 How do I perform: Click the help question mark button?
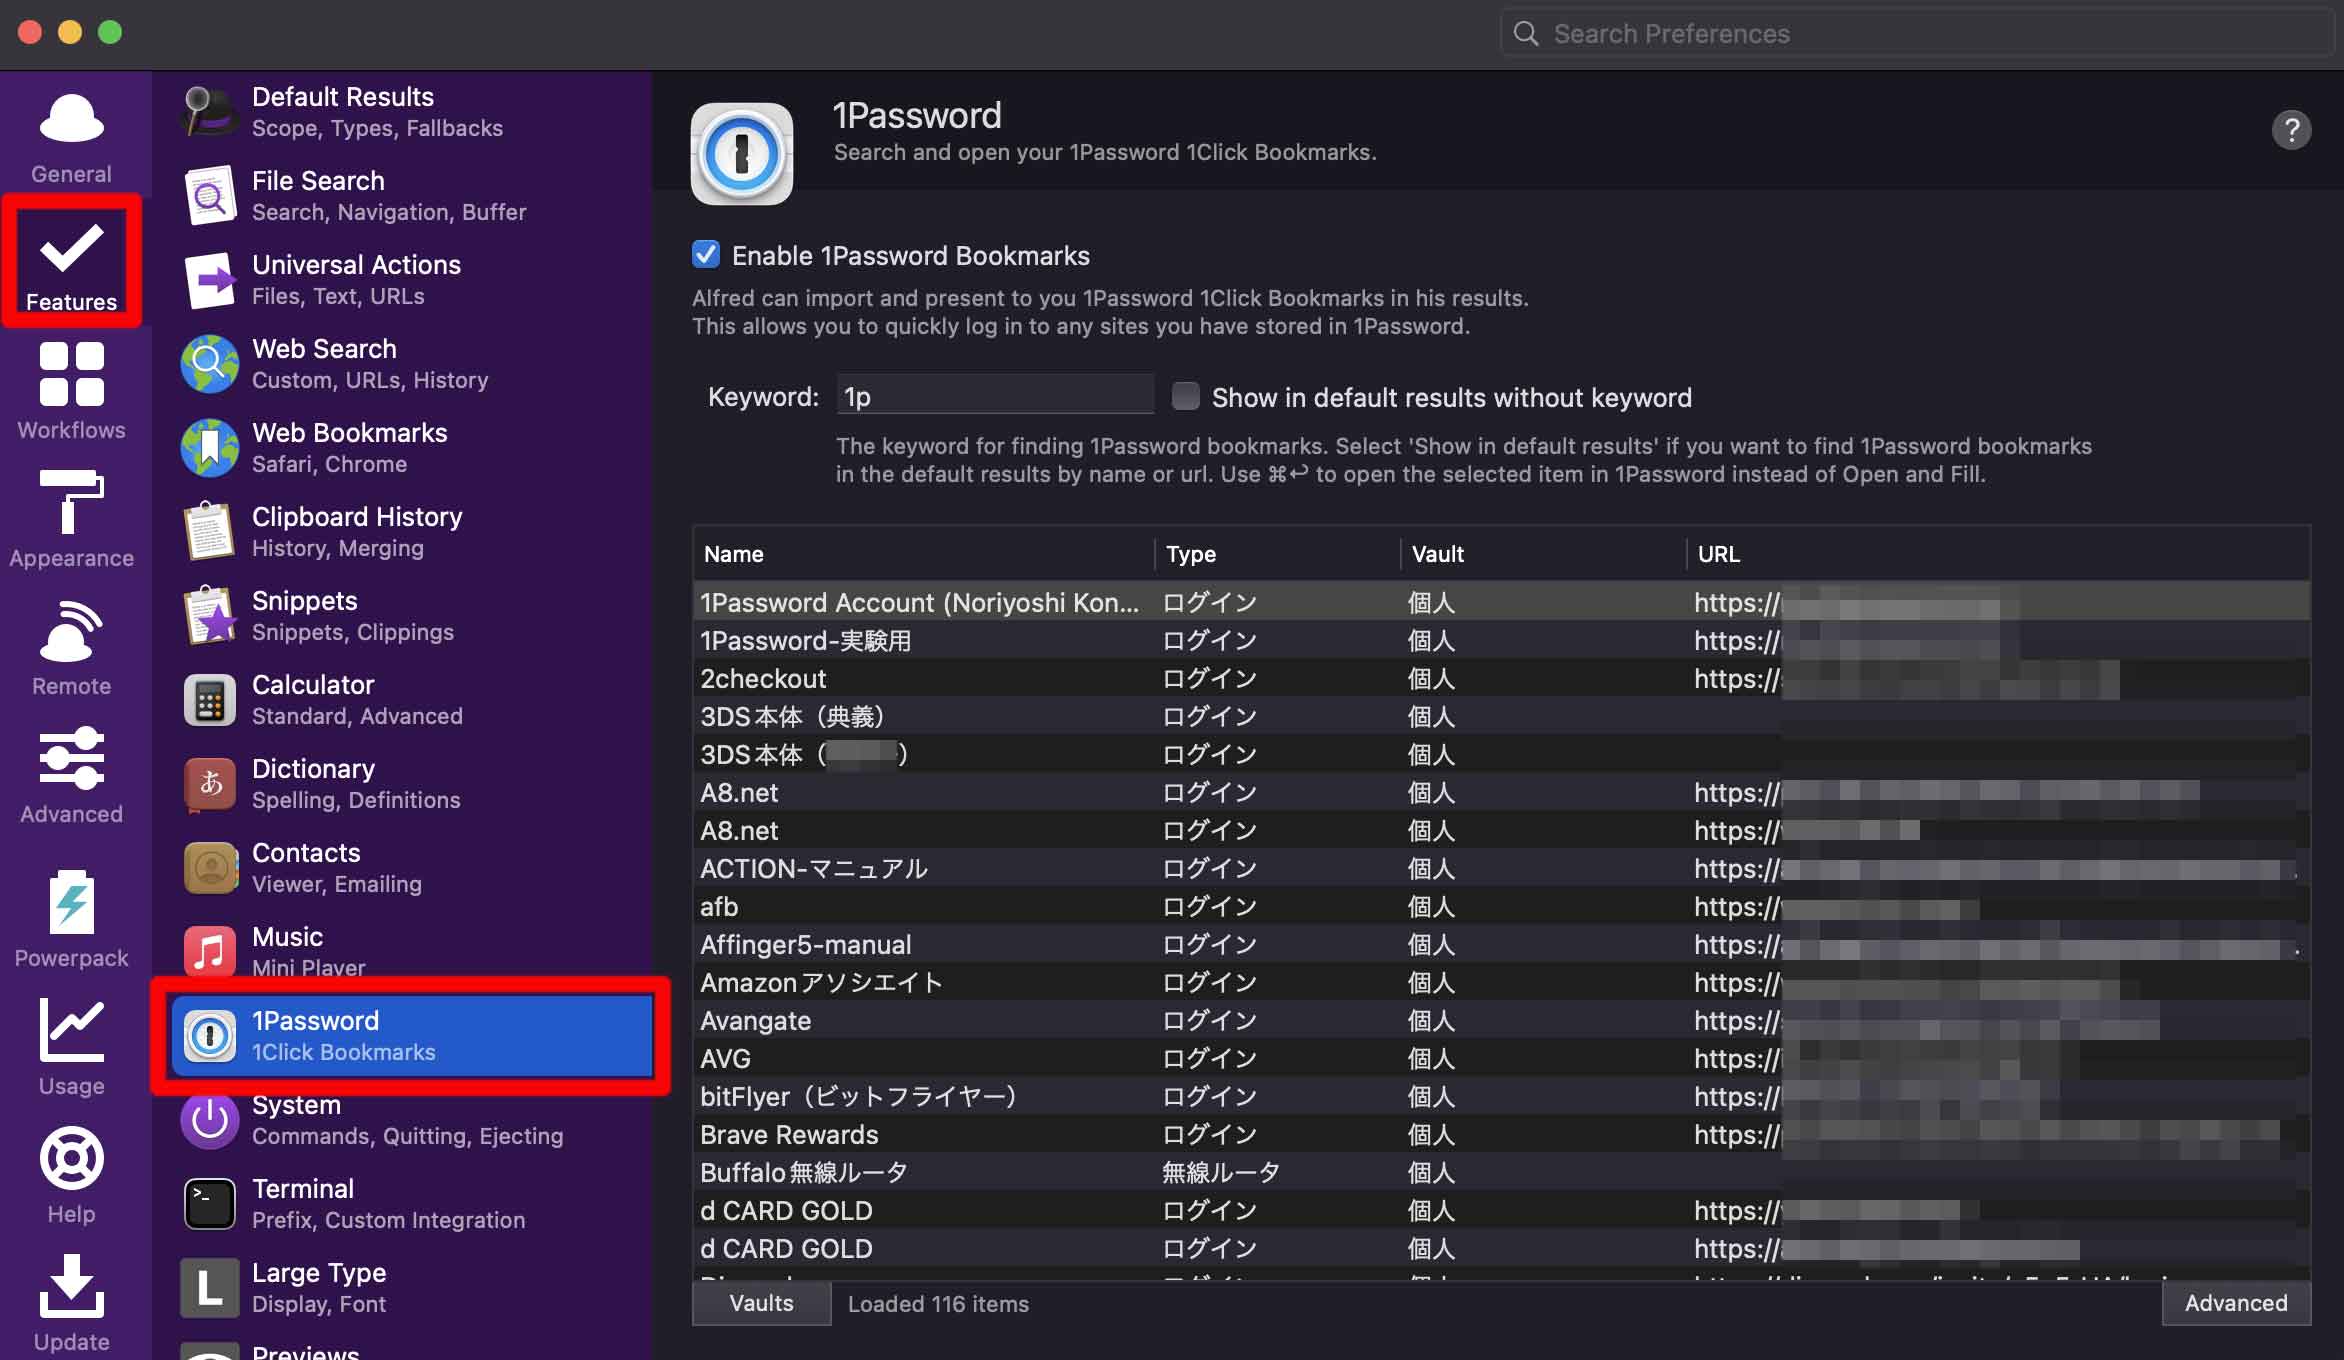[x=2291, y=130]
